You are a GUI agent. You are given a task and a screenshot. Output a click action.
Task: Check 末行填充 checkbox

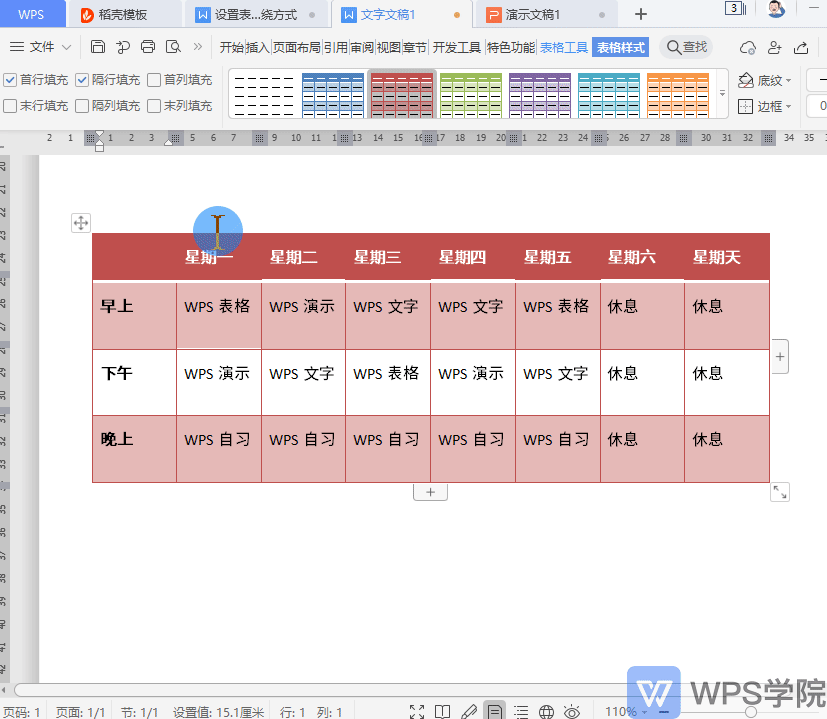click(x=10, y=106)
